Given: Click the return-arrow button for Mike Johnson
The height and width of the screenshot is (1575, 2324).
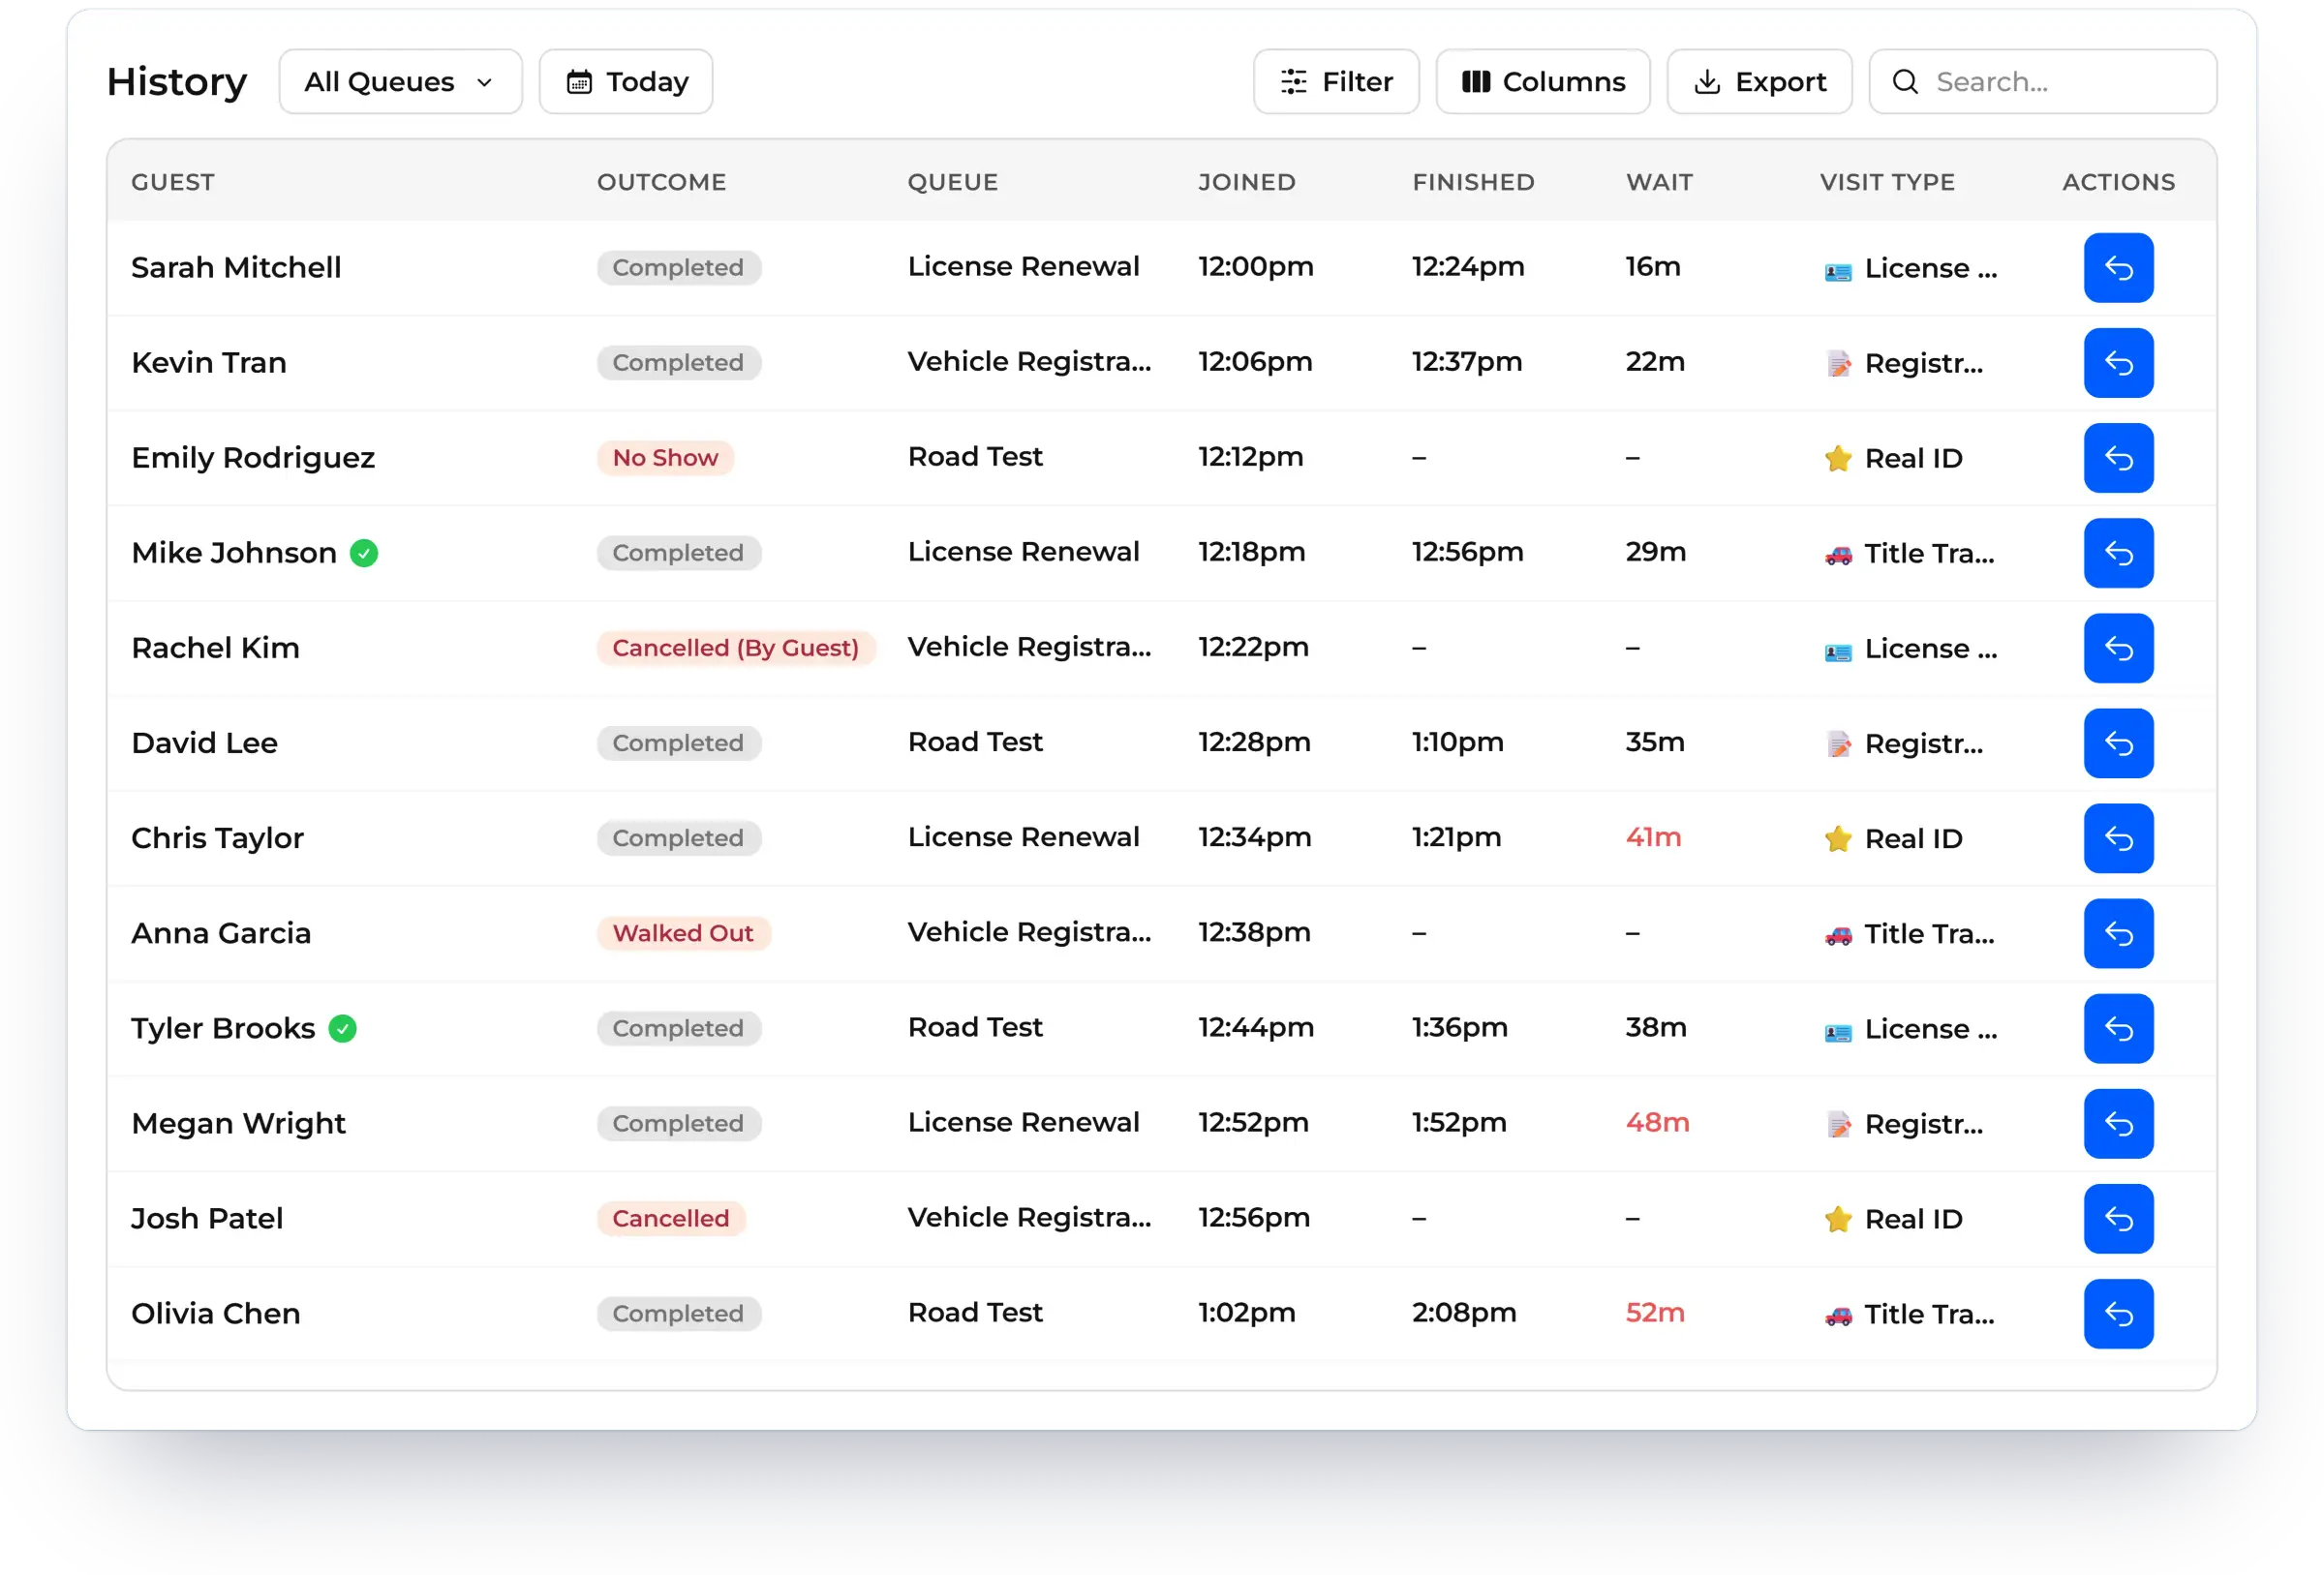Looking at the screenshot, I should tap(2118, 553).
